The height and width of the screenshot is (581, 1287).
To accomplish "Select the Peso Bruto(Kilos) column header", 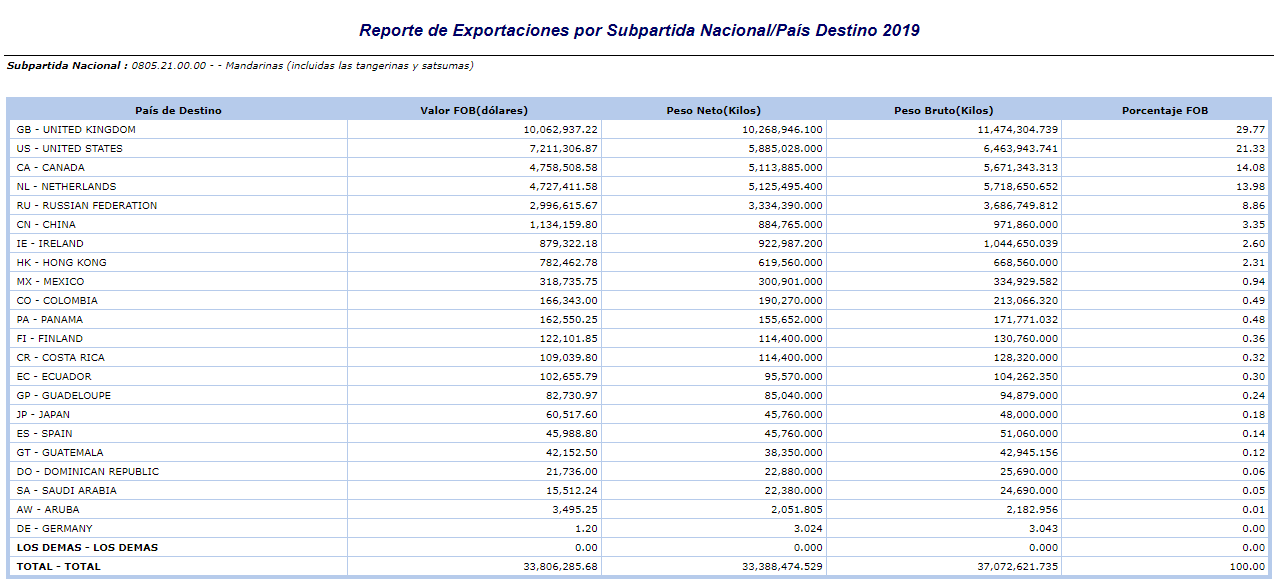I will coord(943,110).
